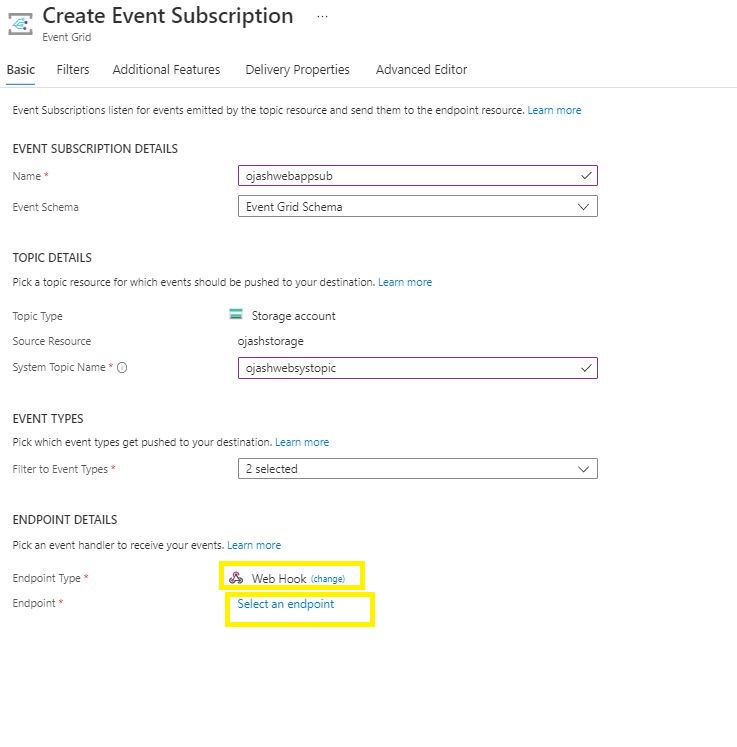Select the Basic tab
The width and height of the screenshot is (737, 747).
(20, 70)
